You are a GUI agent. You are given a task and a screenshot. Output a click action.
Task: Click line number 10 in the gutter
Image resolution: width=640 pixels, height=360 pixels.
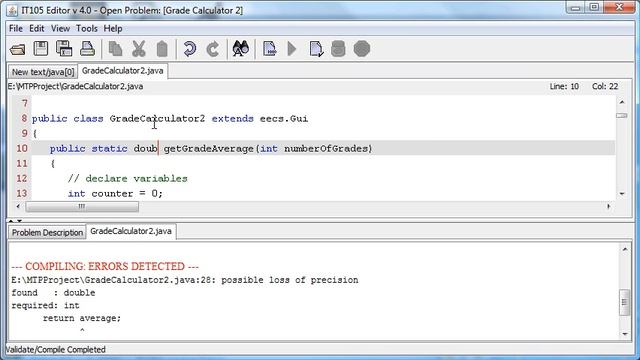[22, 148]
